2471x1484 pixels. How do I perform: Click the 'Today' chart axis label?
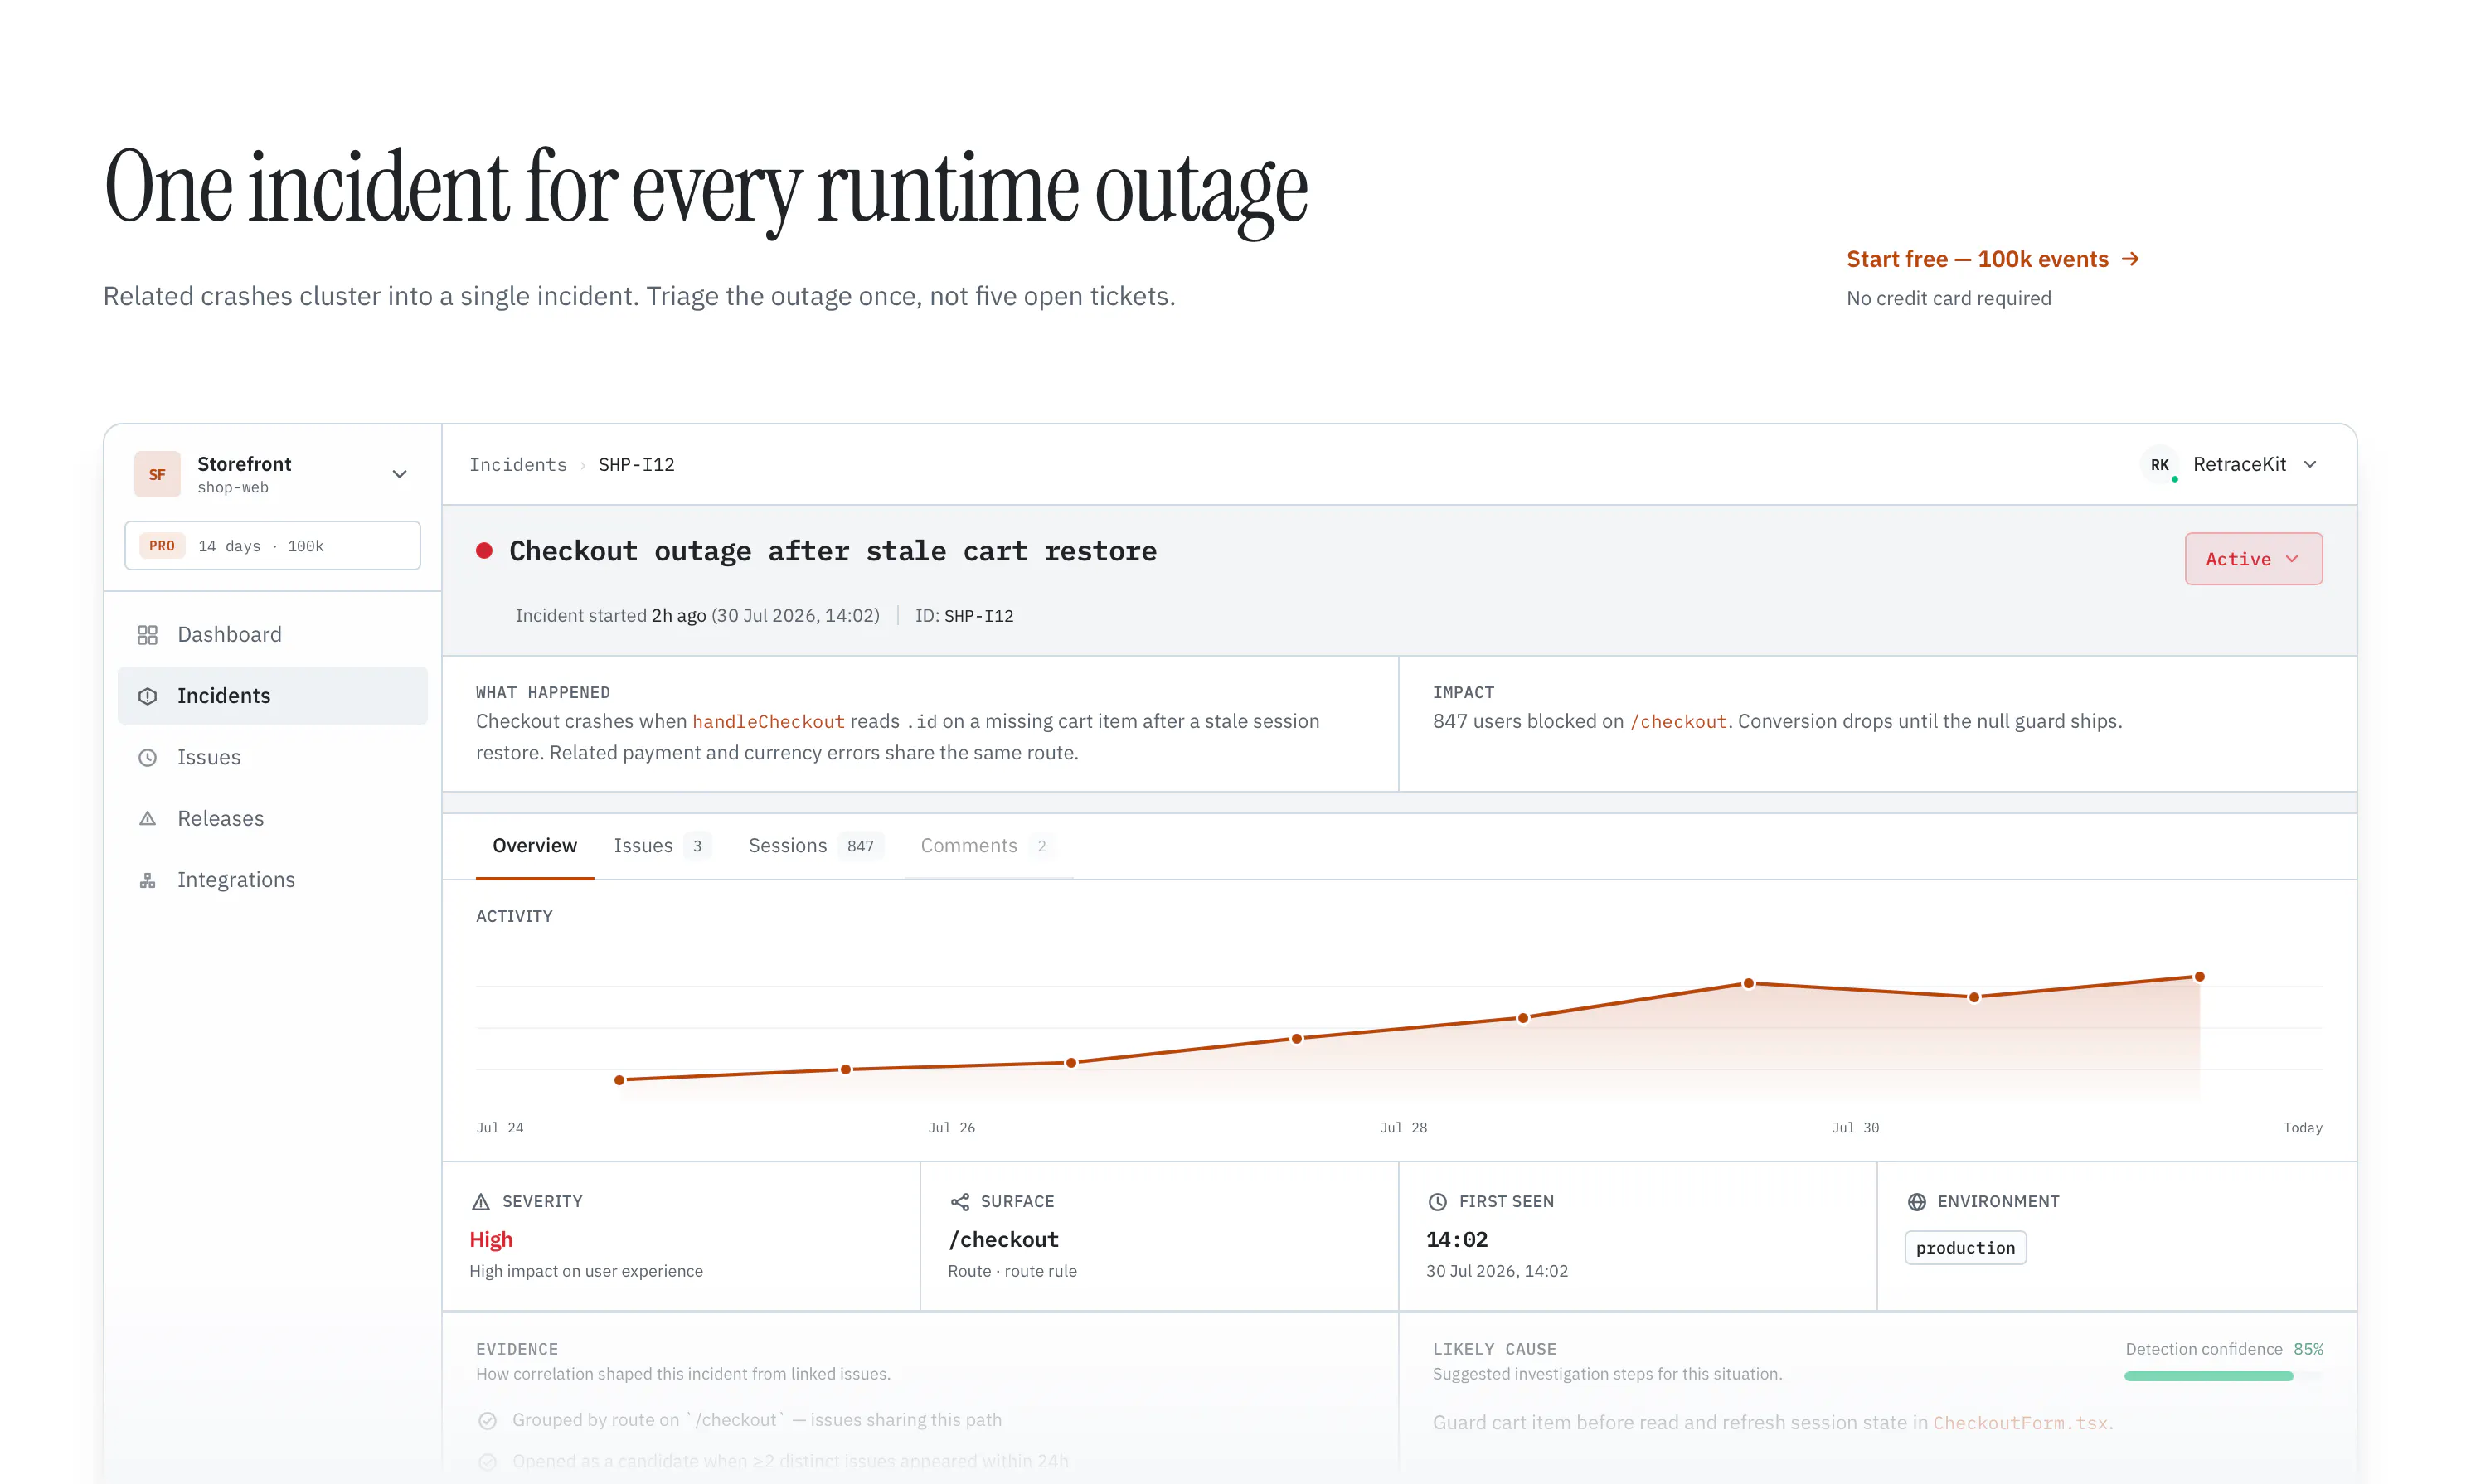2302,1128
